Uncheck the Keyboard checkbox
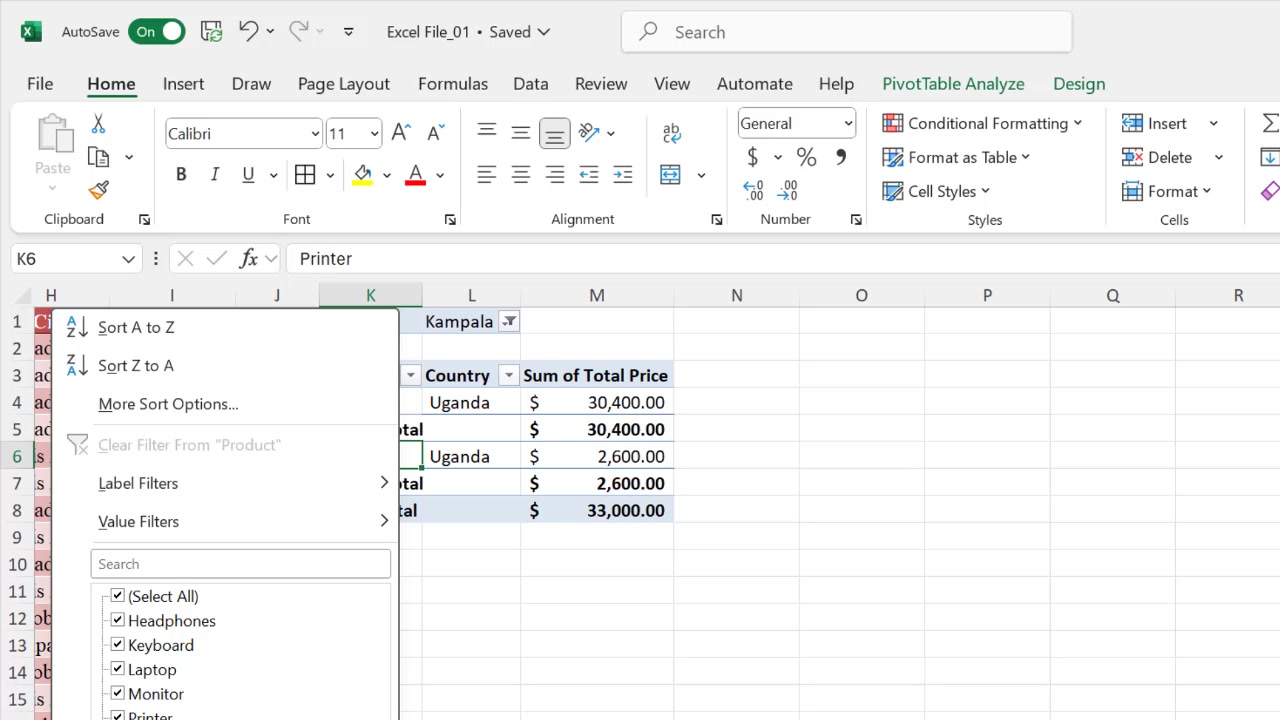1280x720 pixels. point(117,644)
